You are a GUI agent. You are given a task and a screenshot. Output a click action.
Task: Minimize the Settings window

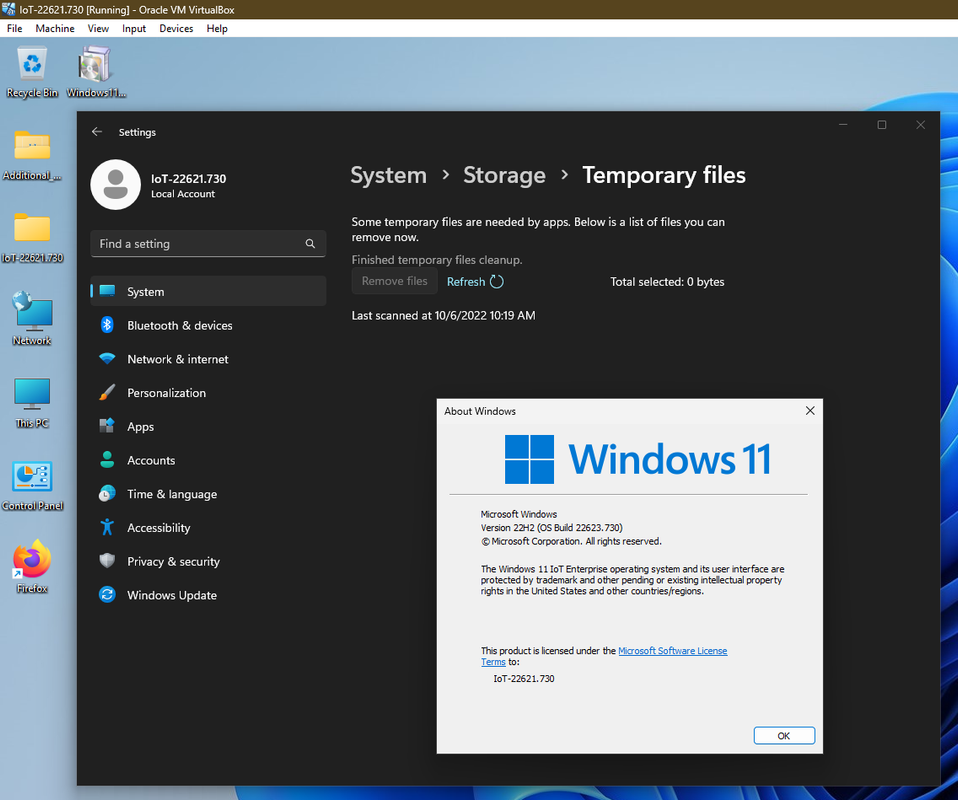click(843, 125)
